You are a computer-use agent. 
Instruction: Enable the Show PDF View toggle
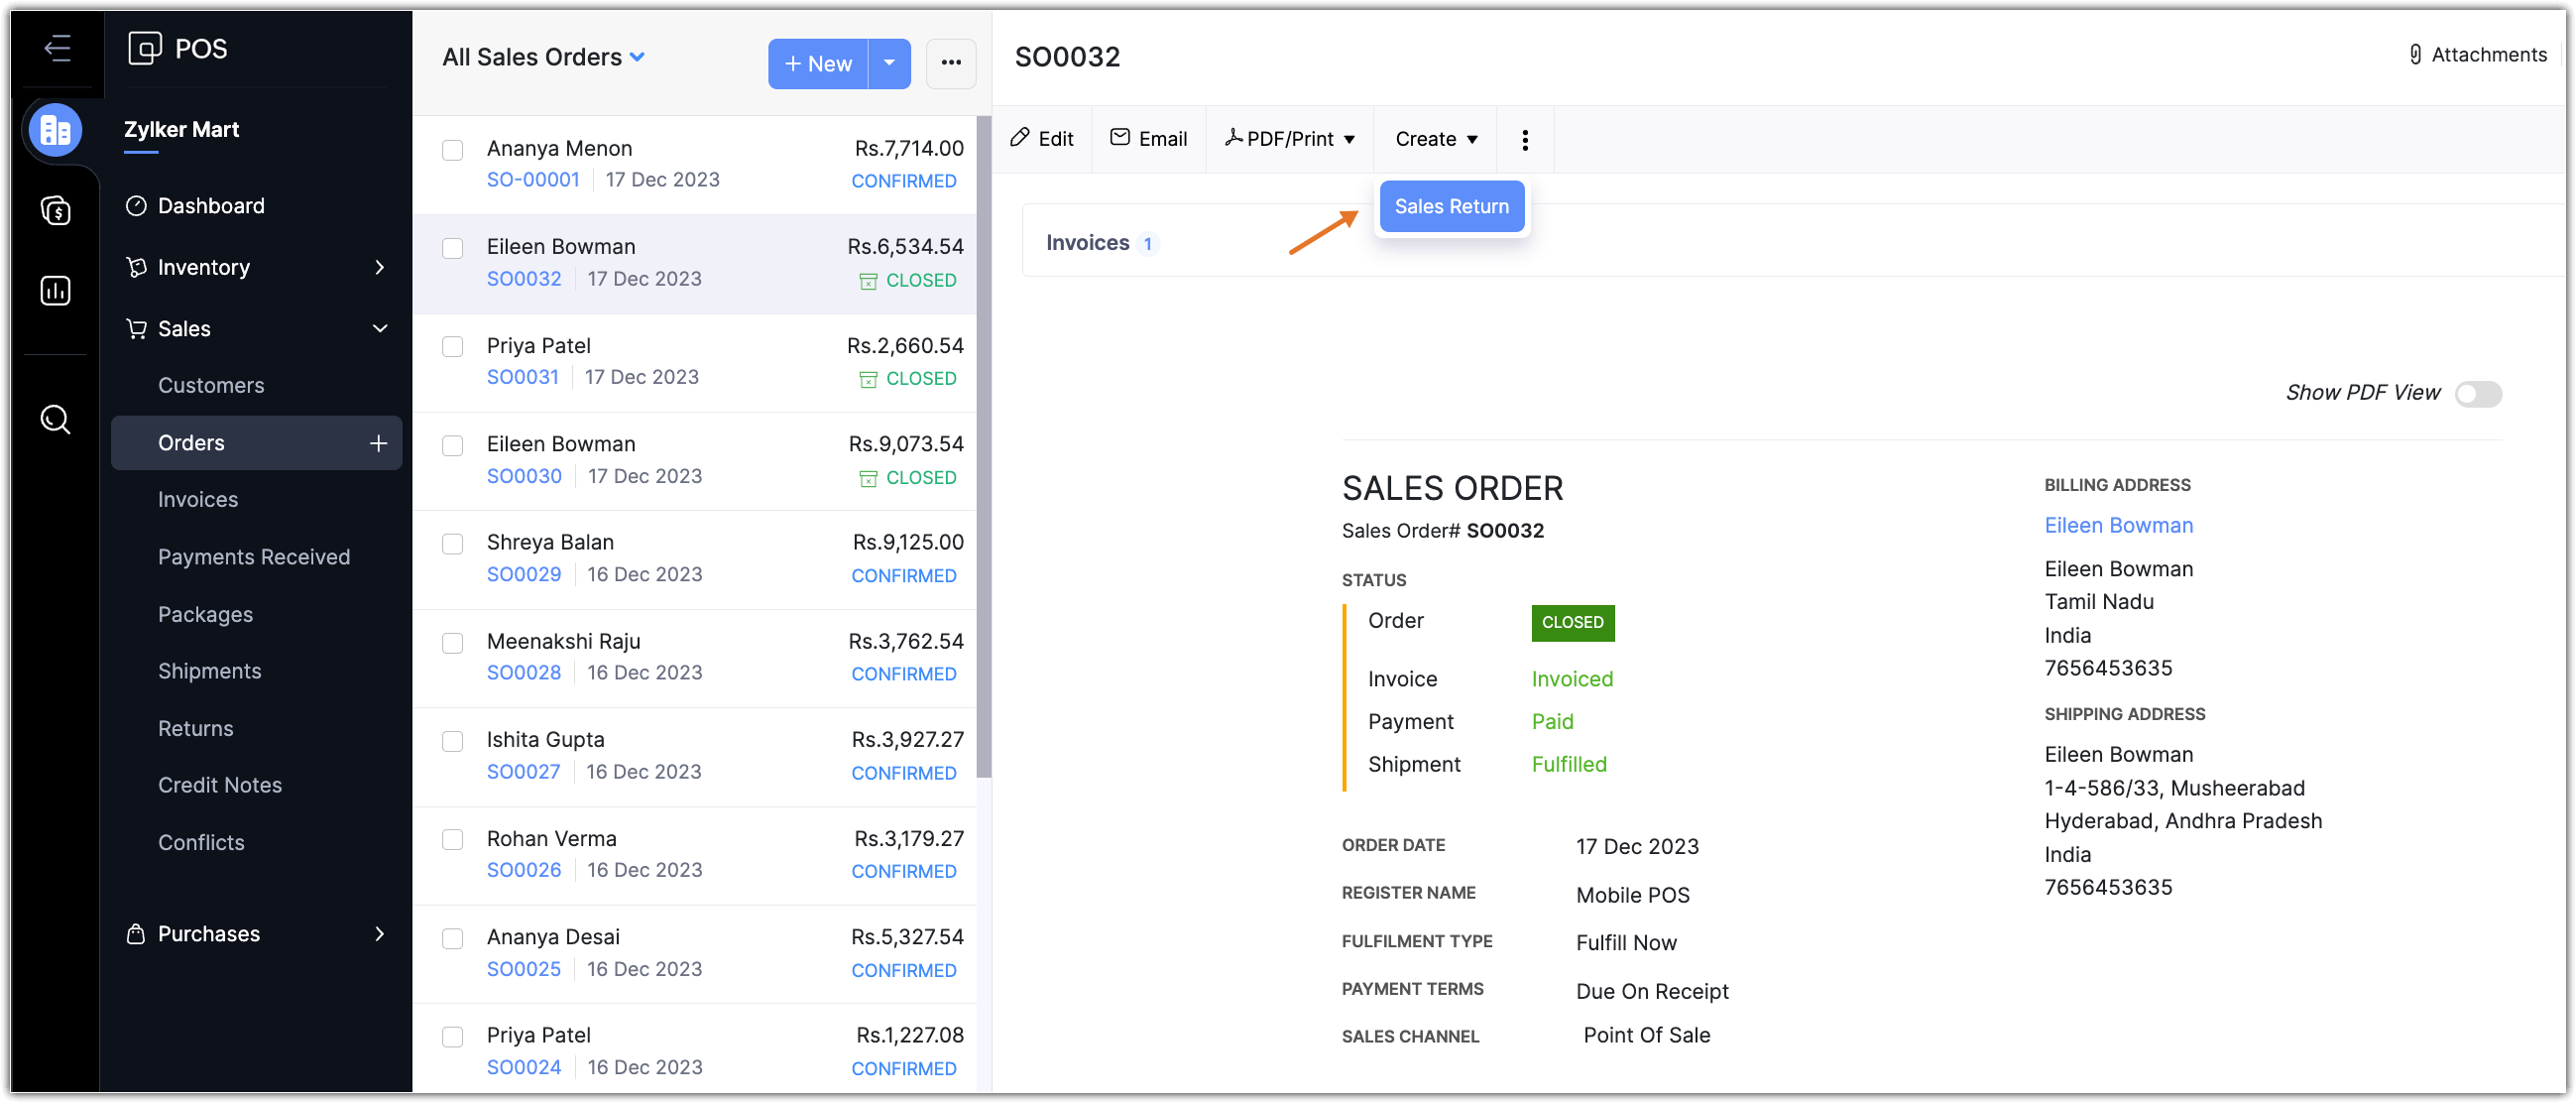tap(2477, 394)
